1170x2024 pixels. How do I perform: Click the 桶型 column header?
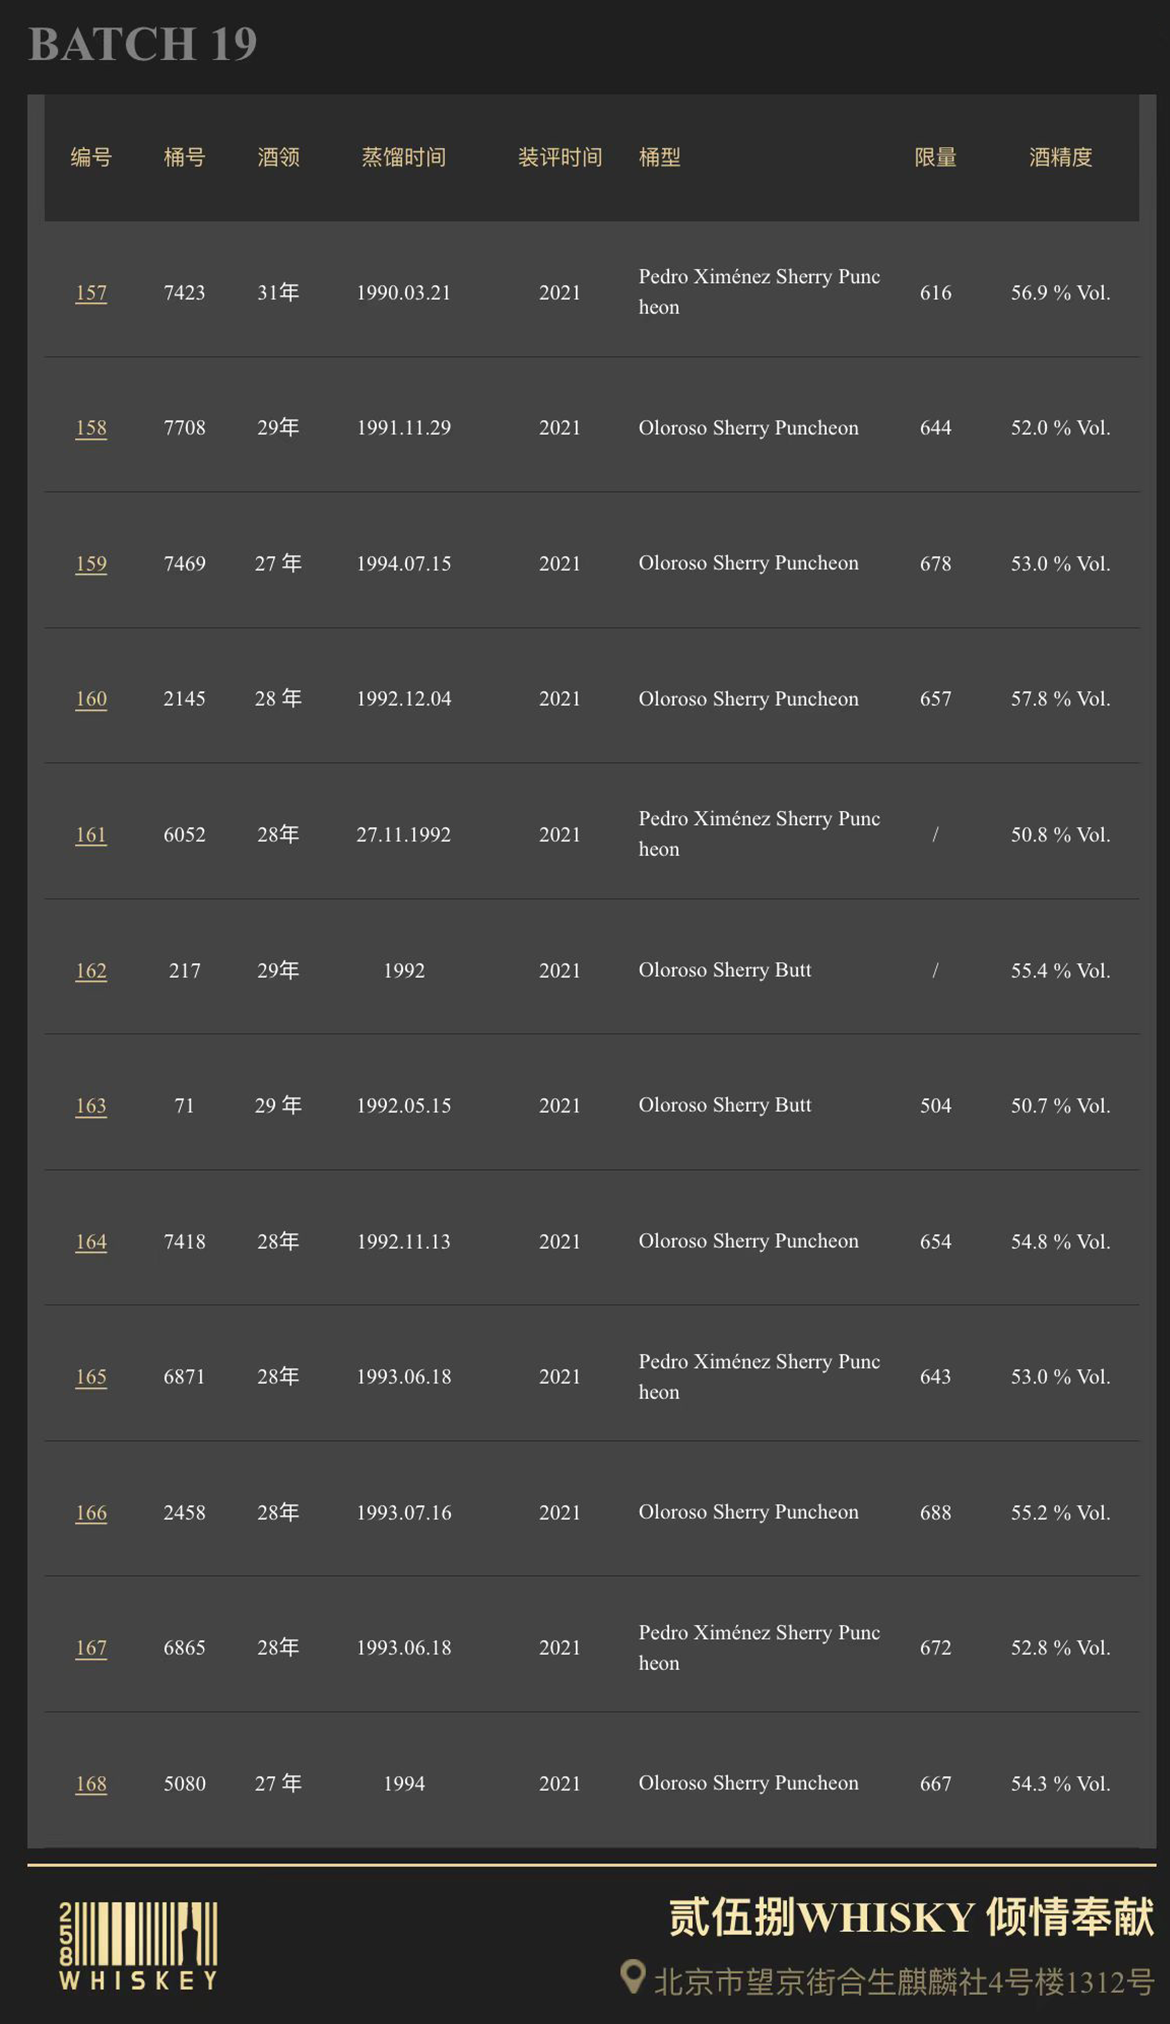[660, 157]
